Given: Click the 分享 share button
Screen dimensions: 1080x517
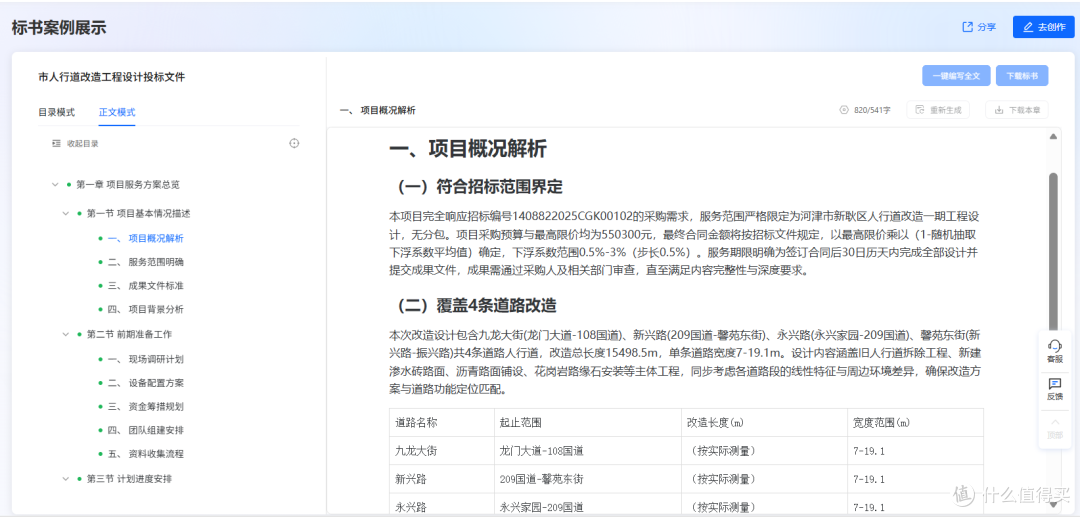Looking at the screenshot, I should point(979,27).
